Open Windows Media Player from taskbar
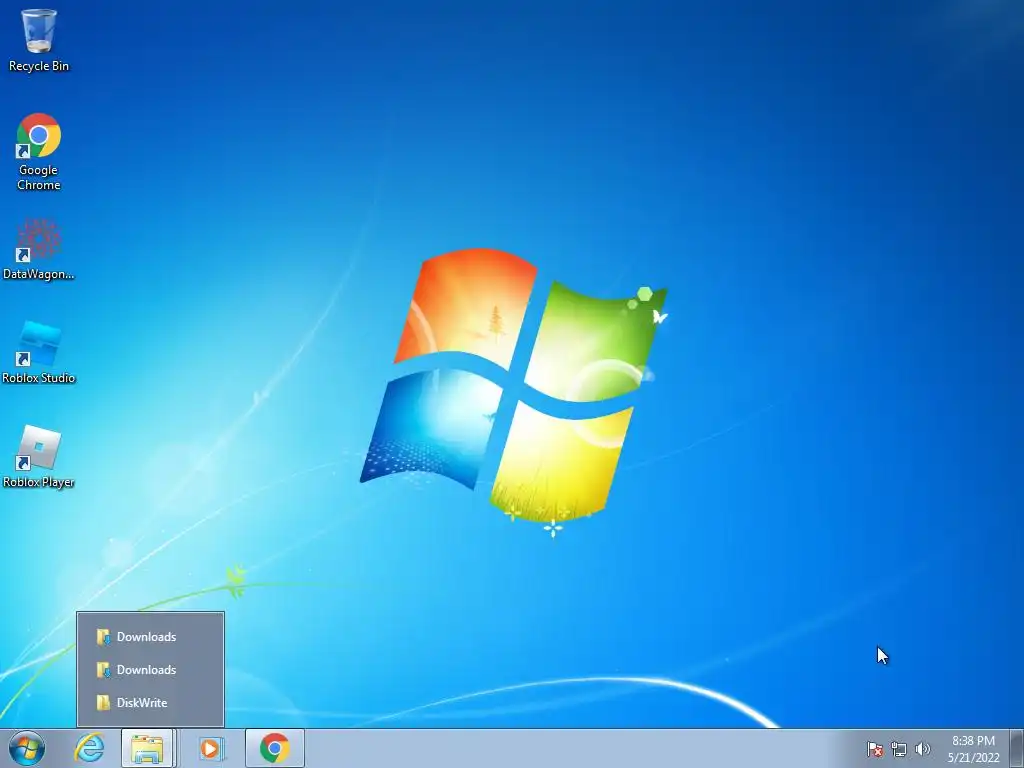This screenshot has height=768, width=1024. click(210, 748)
